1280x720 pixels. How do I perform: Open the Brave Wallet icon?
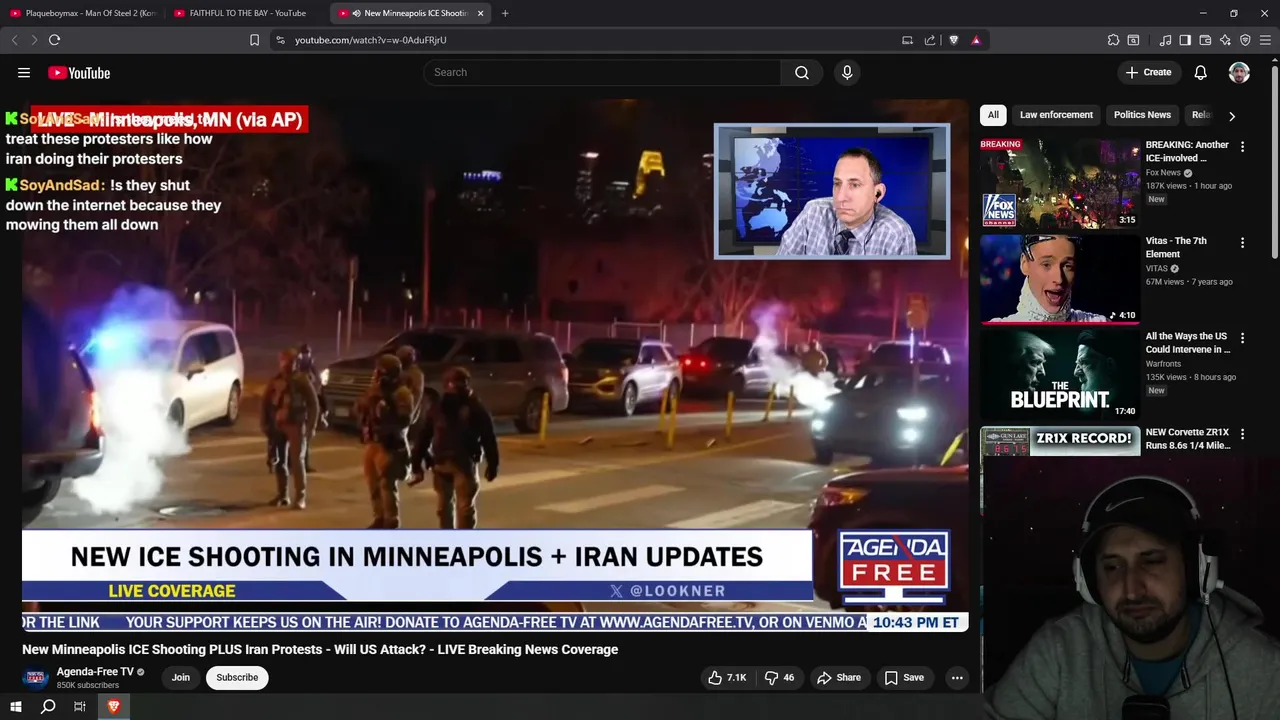pos(1205,40)
